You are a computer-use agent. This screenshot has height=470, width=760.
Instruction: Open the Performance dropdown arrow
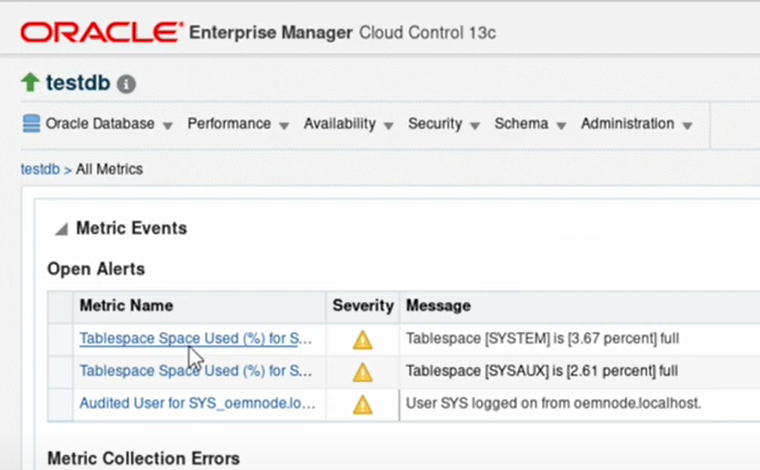pyautogui.click(x=284, y=126)
